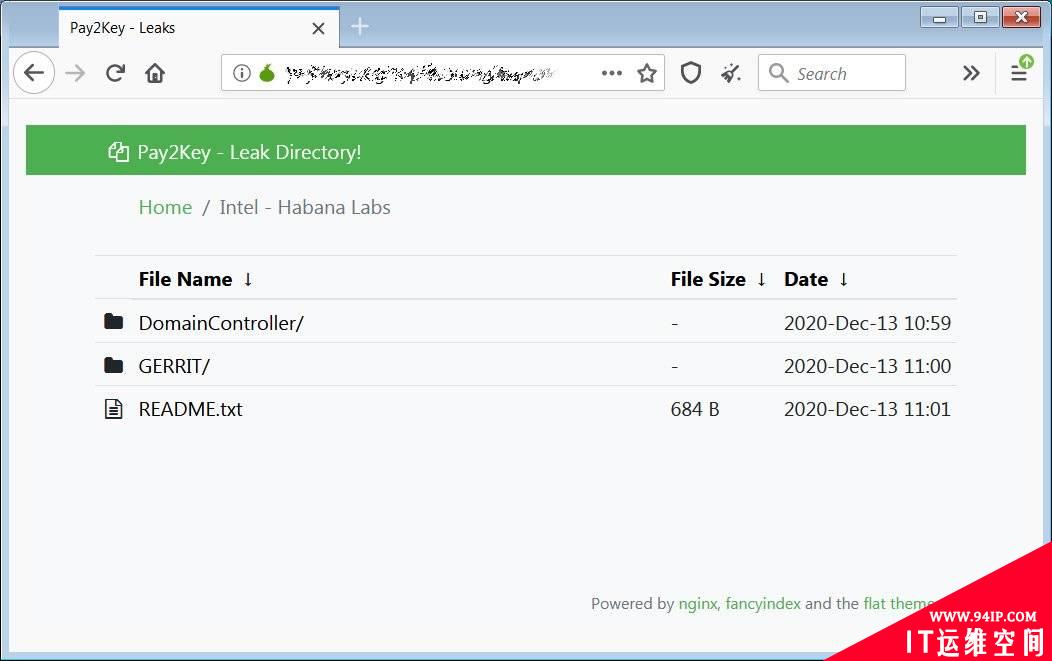Viewport: 1052px width, 661px height.
Task: Go back with the browser back arrow
Action: [x=34, y=72]
